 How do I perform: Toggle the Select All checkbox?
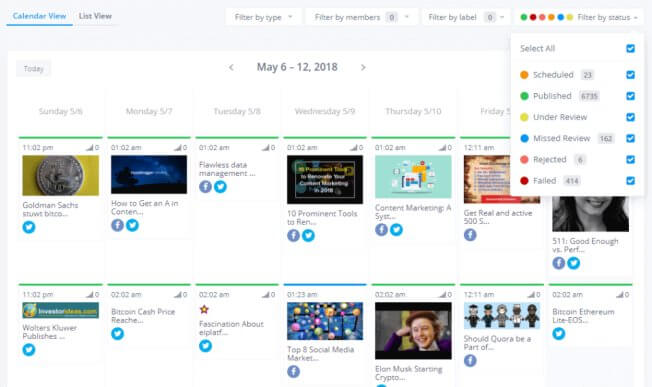(630, 48)
